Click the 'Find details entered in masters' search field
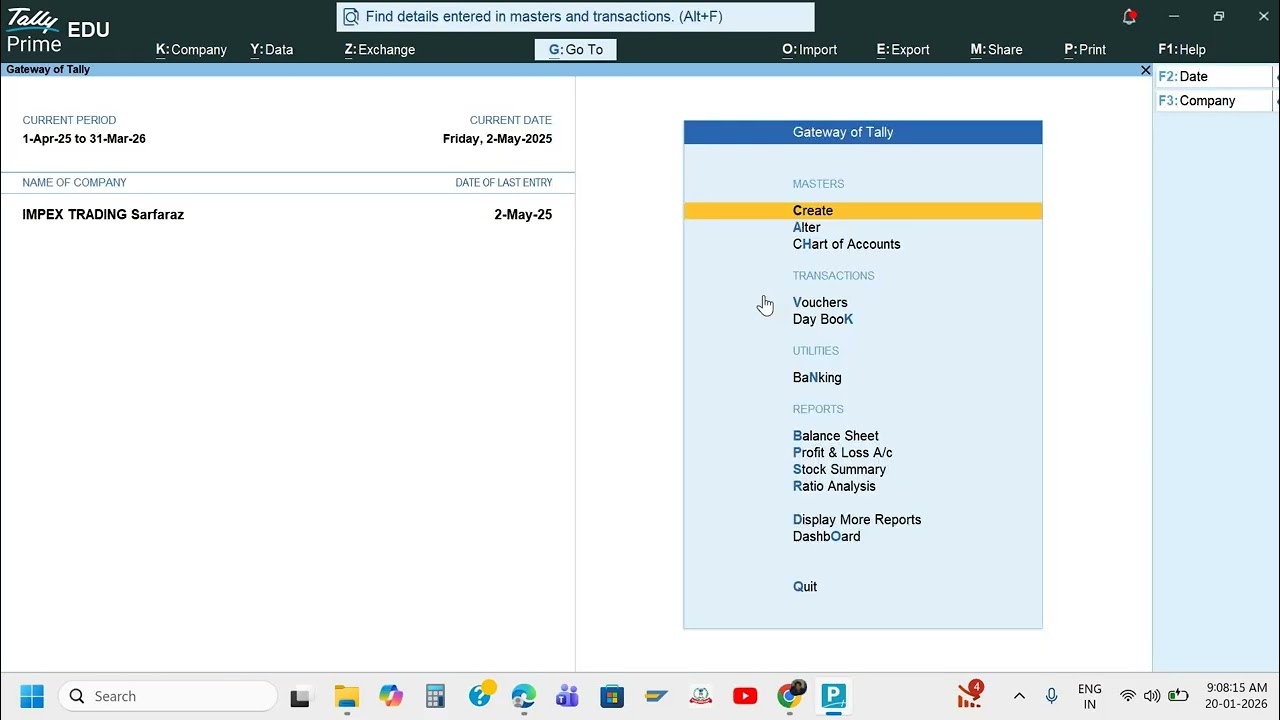1280x720 pixels. pyautogui.click(x=576, y=17)
